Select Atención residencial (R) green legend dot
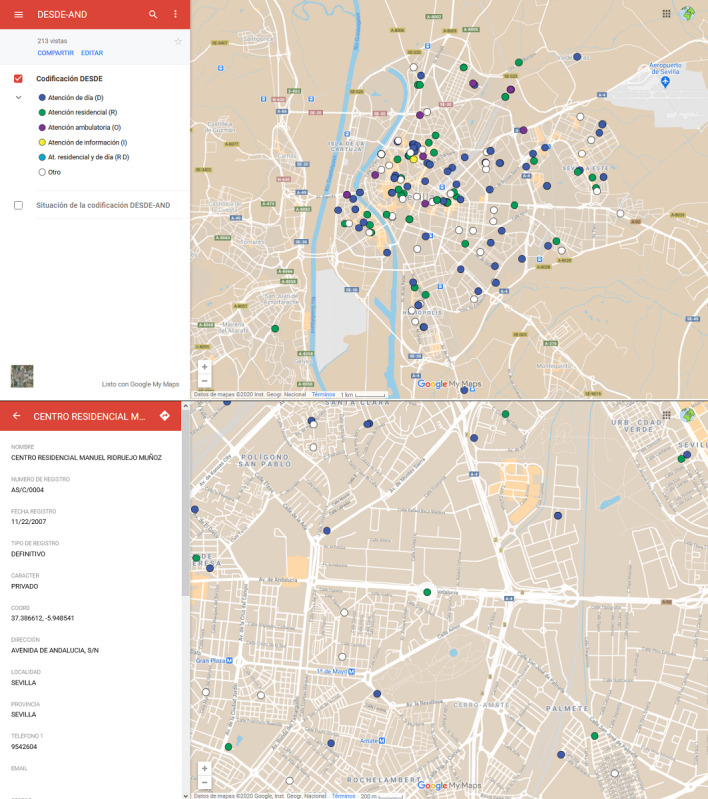This screenshot has height=799, width=708. coord(41,112)
